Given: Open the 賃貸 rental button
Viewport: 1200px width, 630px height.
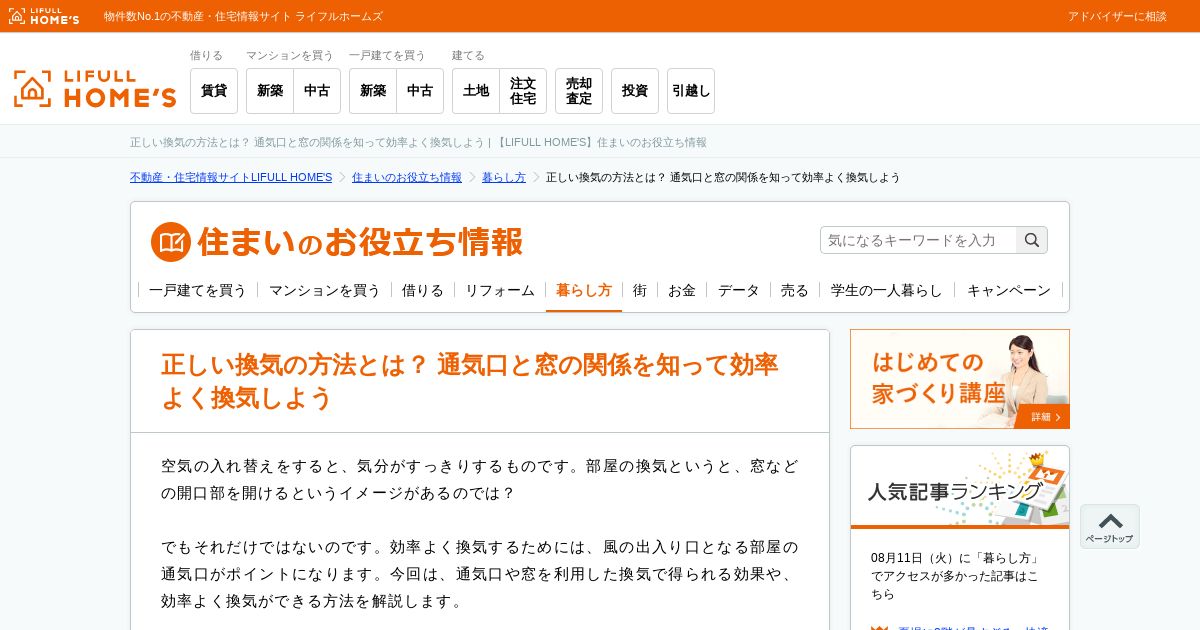Looking at the screenshot, I should [214, 91].
